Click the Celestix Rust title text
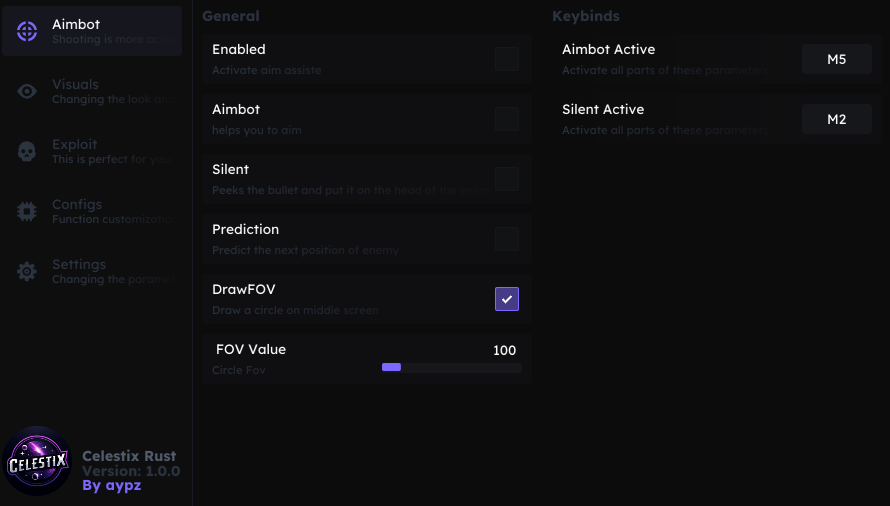Screen dimensions: 890x506 click(129, 456)
